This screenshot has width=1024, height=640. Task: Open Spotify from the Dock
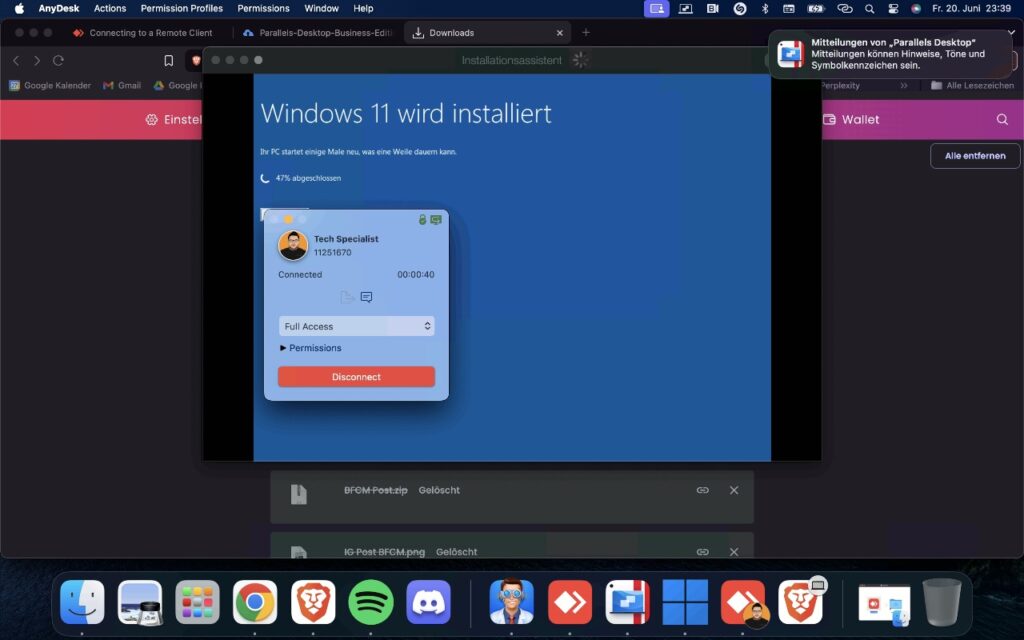371,602
